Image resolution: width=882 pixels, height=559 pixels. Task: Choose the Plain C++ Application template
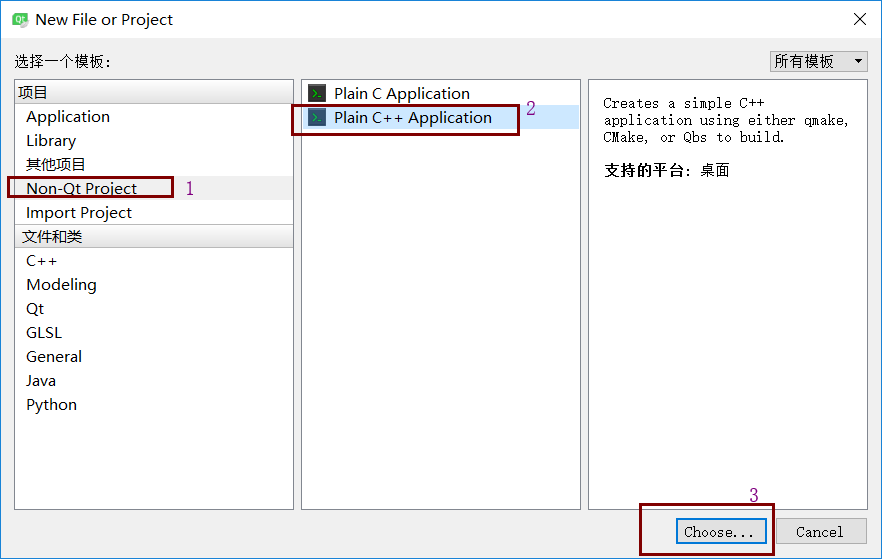tap(441, 118)
